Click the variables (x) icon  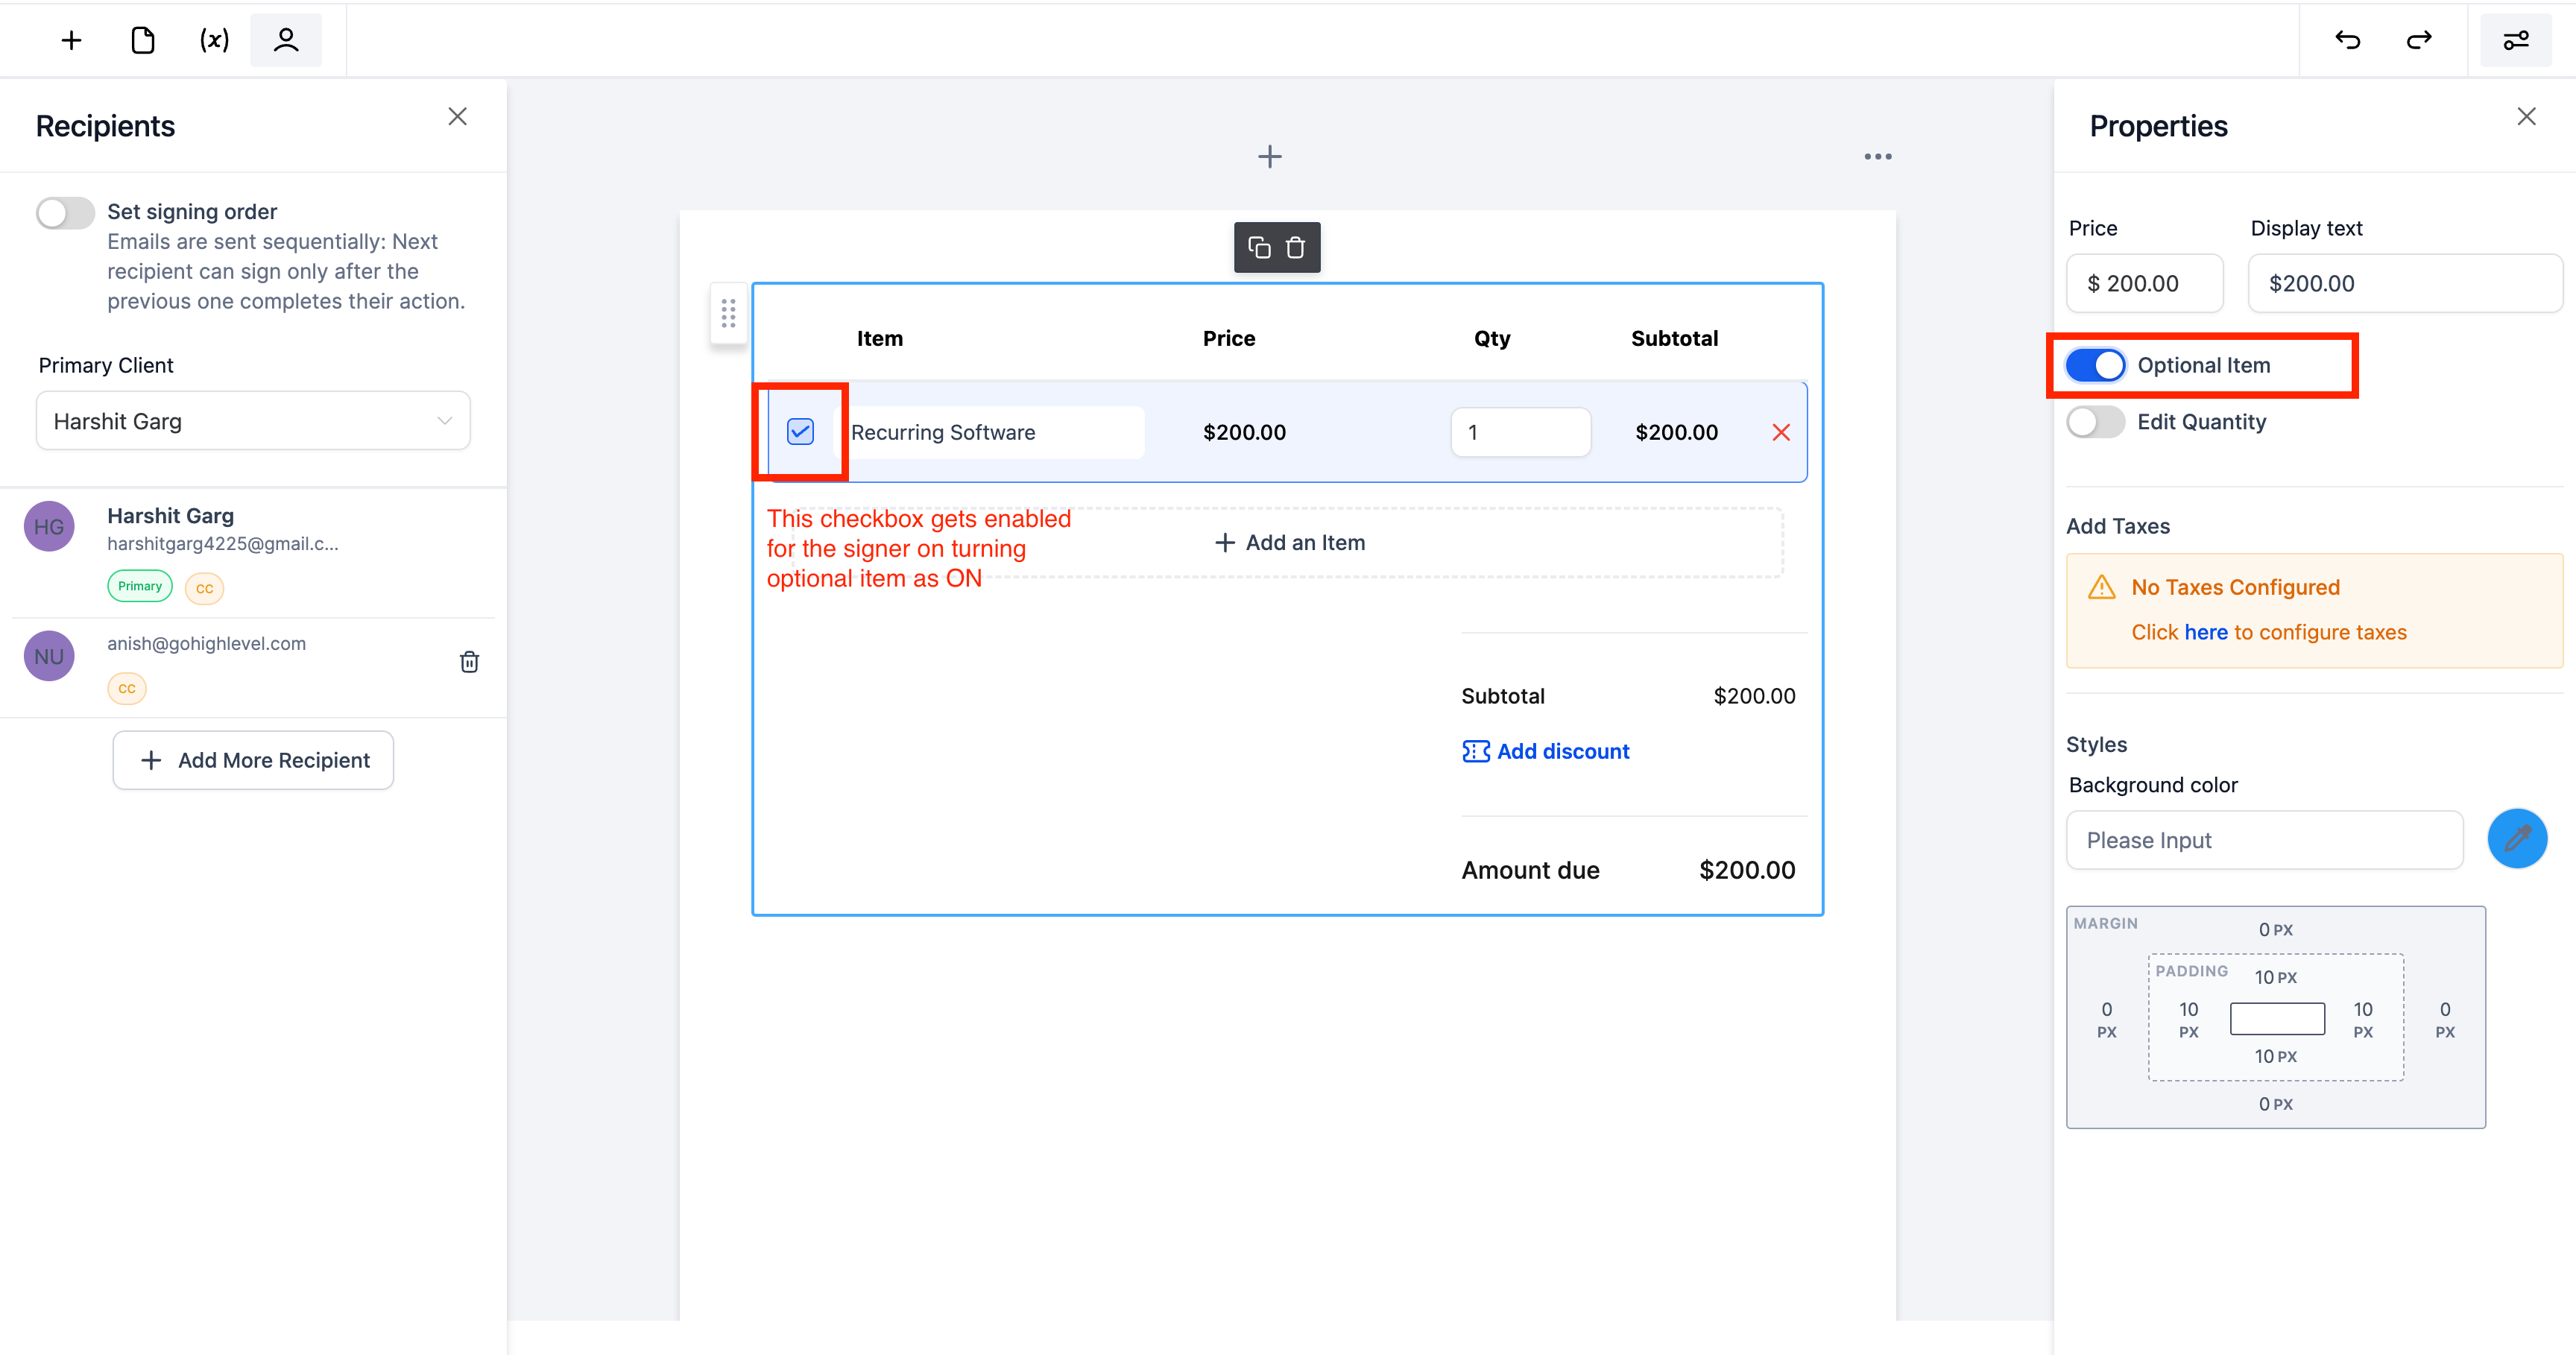click(214, 40)
